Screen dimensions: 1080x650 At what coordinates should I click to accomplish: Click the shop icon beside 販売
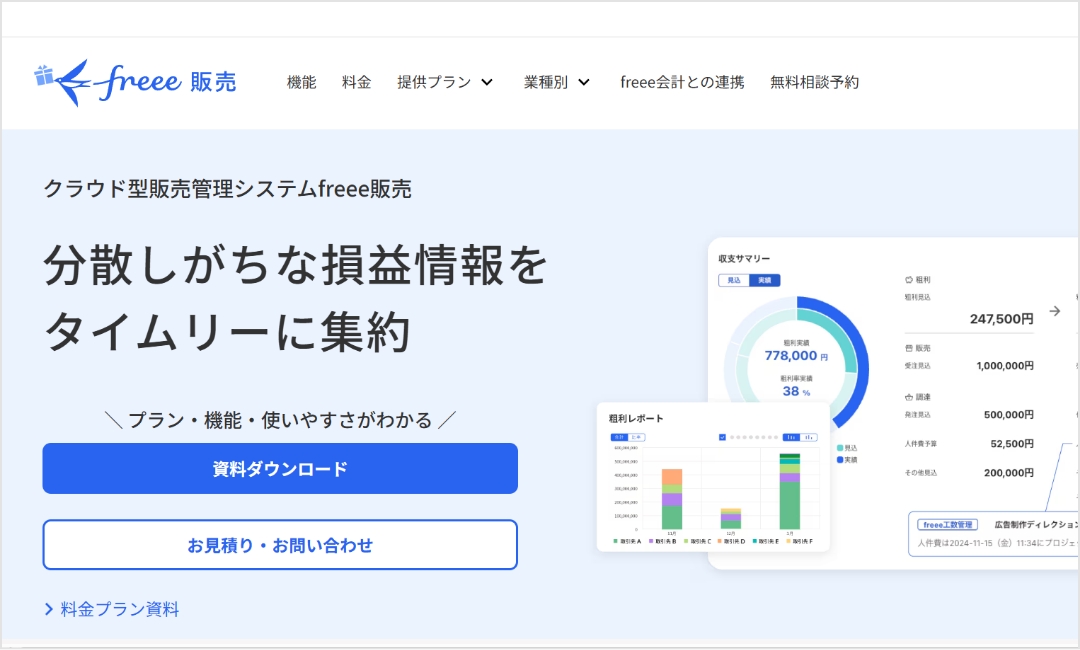(x=908, y=348)
